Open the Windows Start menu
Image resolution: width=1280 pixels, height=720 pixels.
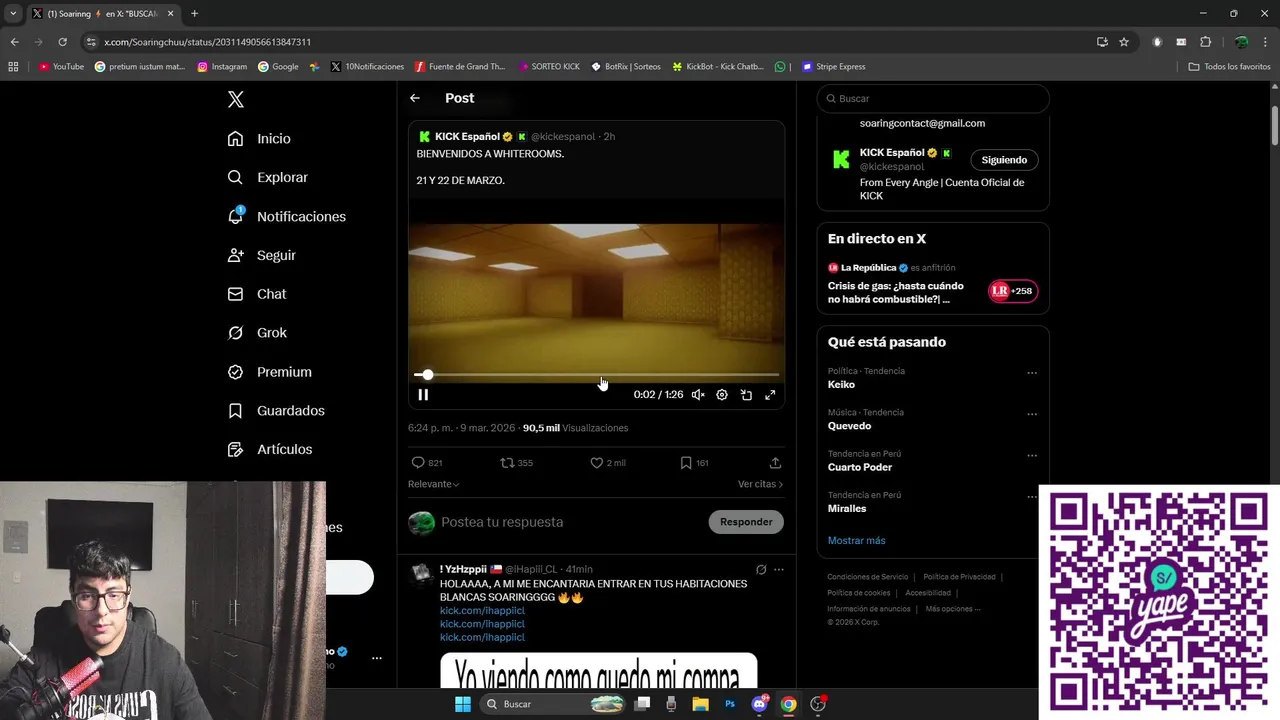[x=463, y=704]
